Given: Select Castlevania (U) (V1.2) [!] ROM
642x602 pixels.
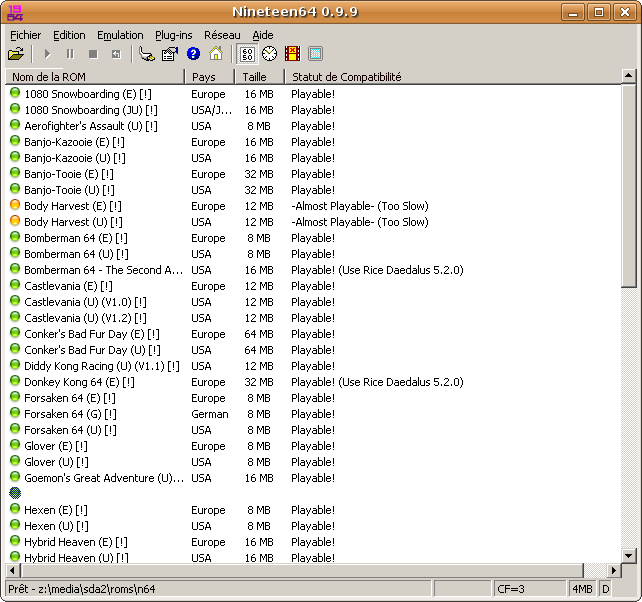Looking at the screenshot, I should coord(85,318).
